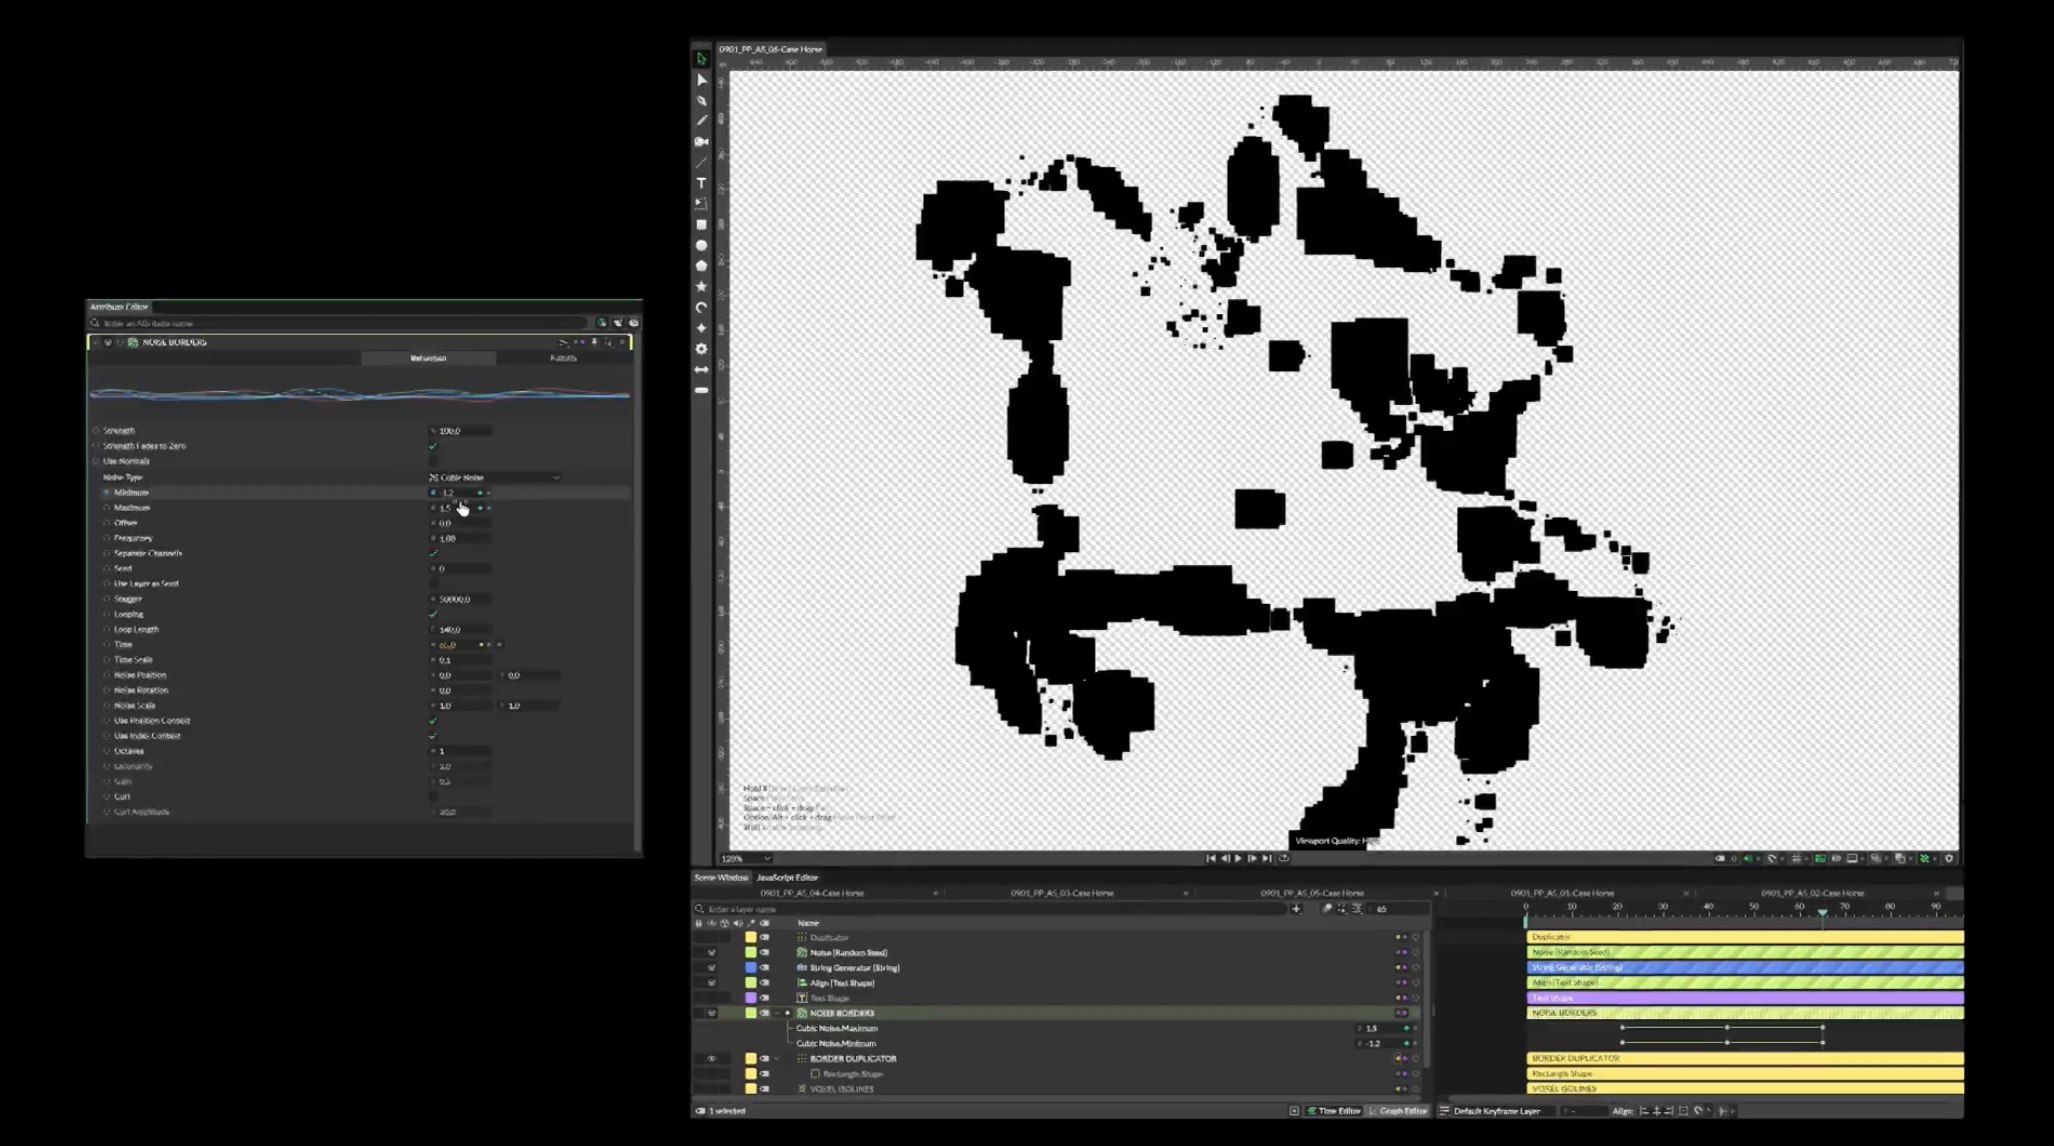This screenshot has height=1146, width=2054.
Task: Enable the Use Normals checkbox
Action: point(433,461)
